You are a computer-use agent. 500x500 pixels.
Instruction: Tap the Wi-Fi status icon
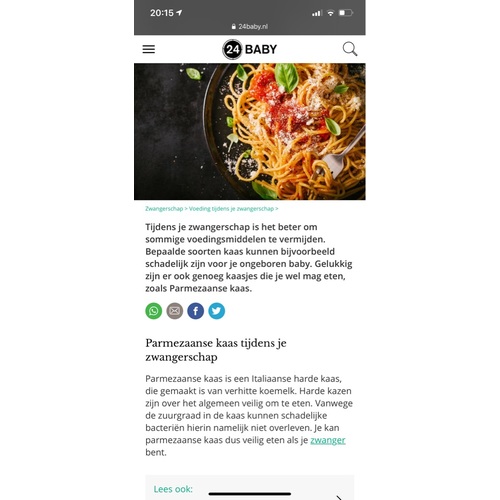click(330, 13)
